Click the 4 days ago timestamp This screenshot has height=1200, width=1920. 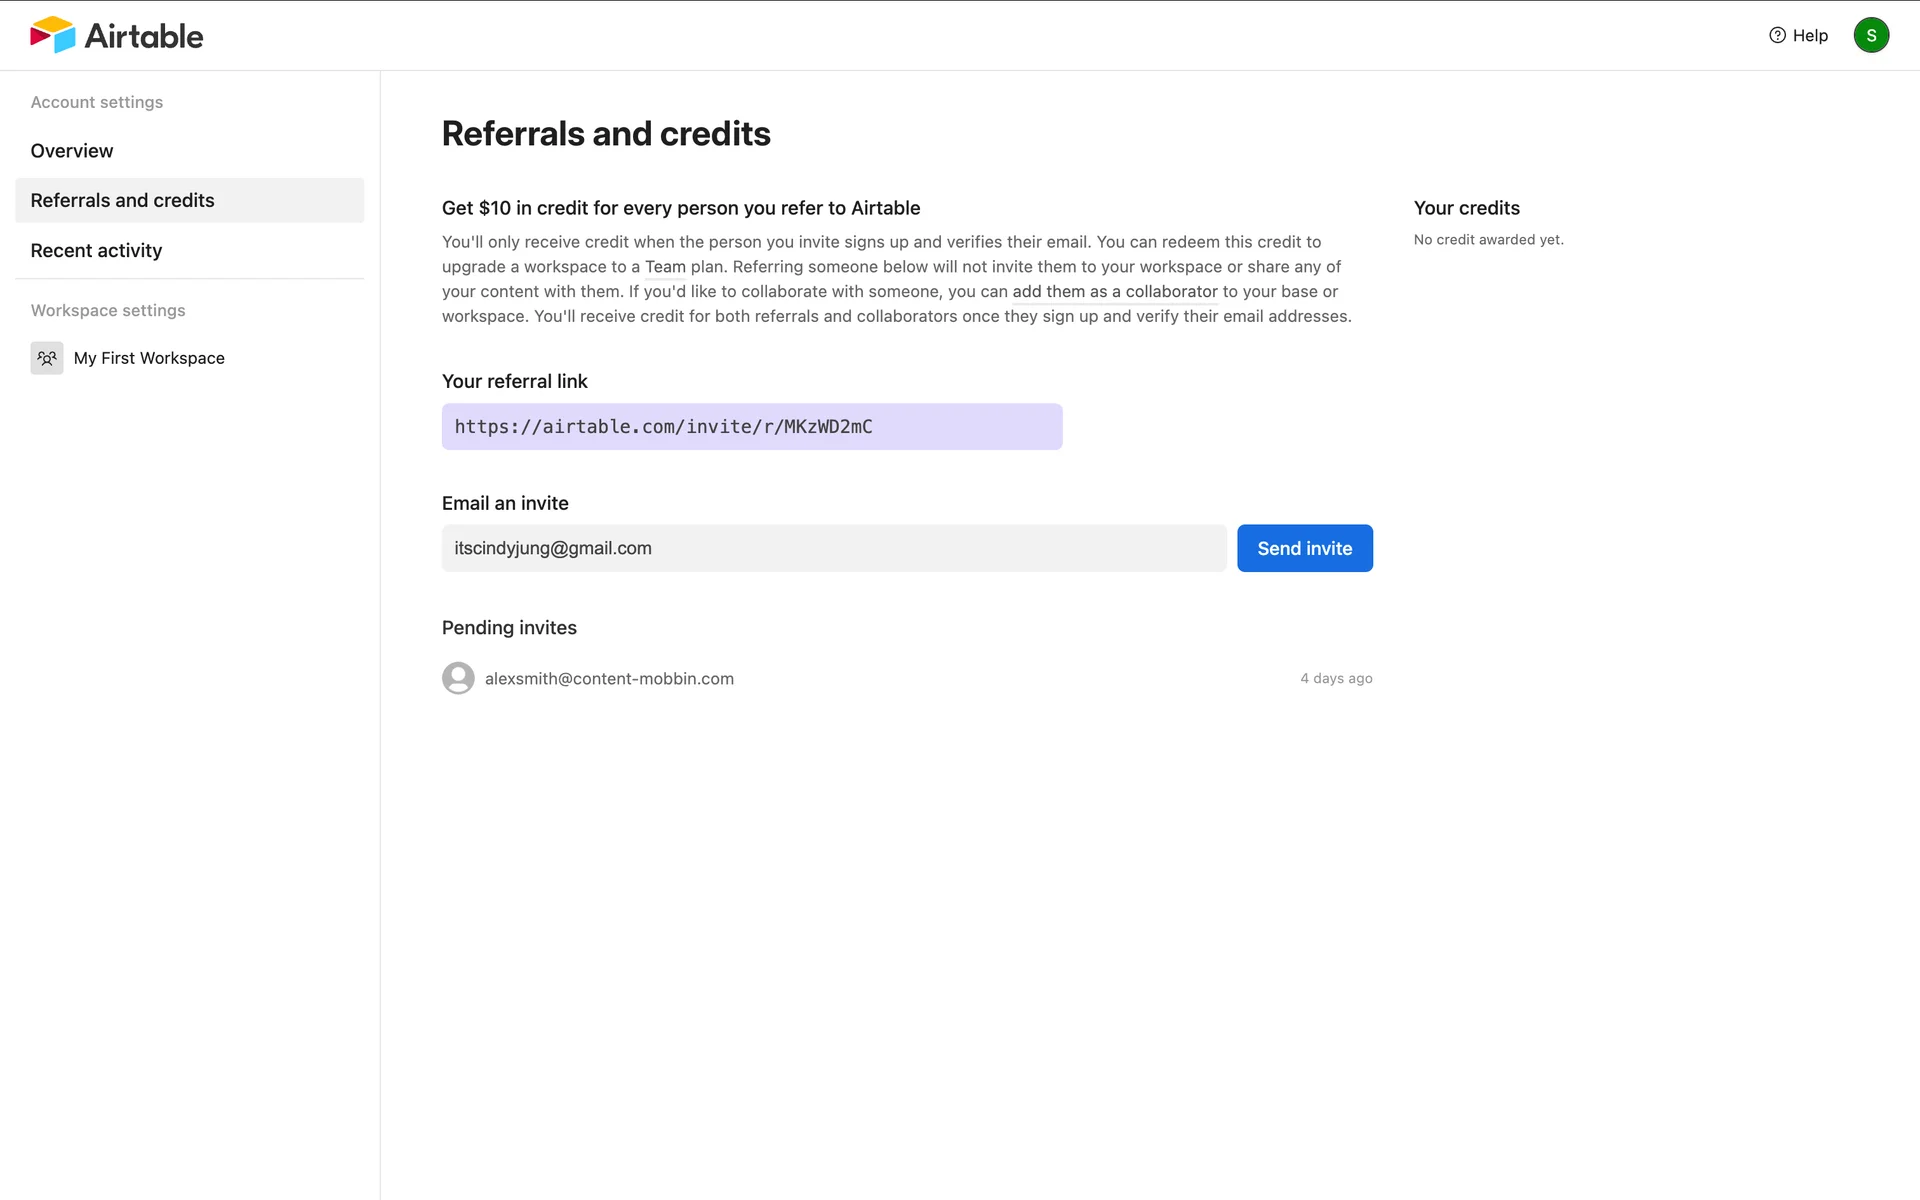coord(1335,678)
